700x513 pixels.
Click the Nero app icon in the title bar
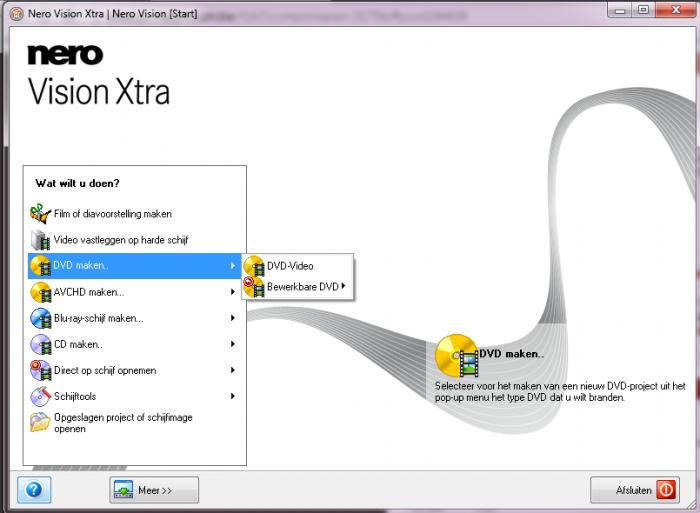pos(17,14)
